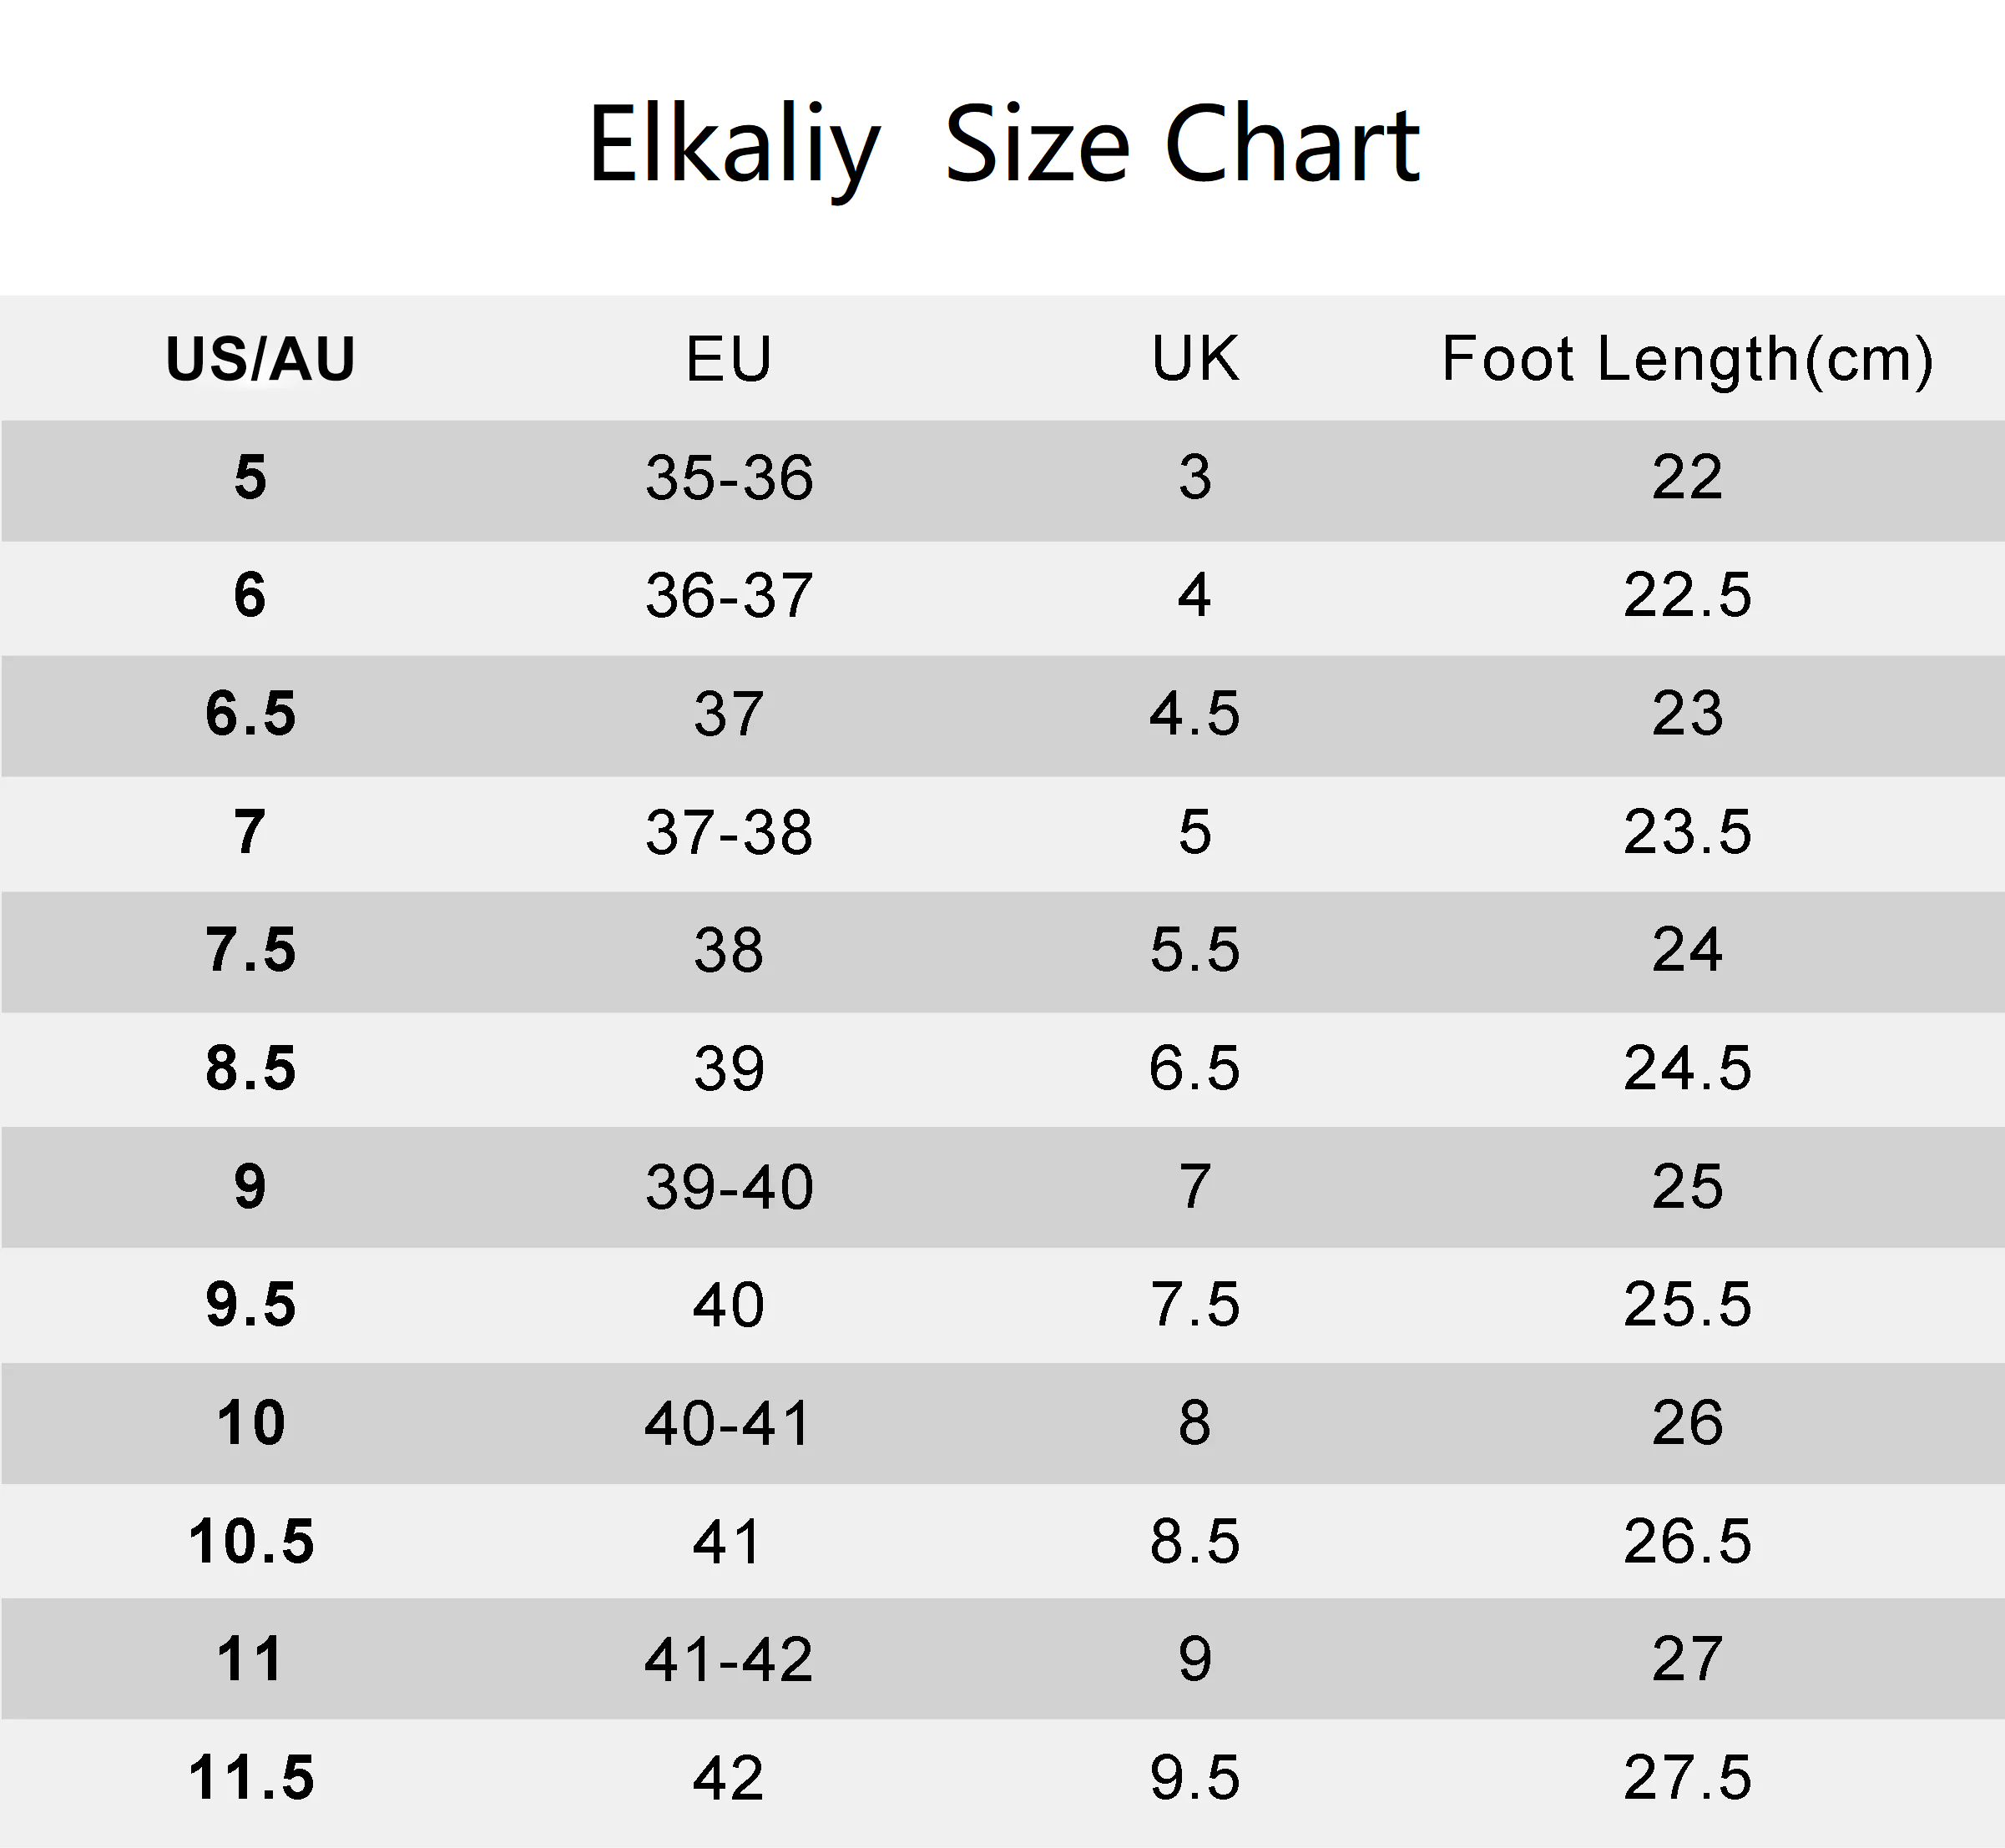Select the 26.5 foot length cell

coord(1687,1541)
